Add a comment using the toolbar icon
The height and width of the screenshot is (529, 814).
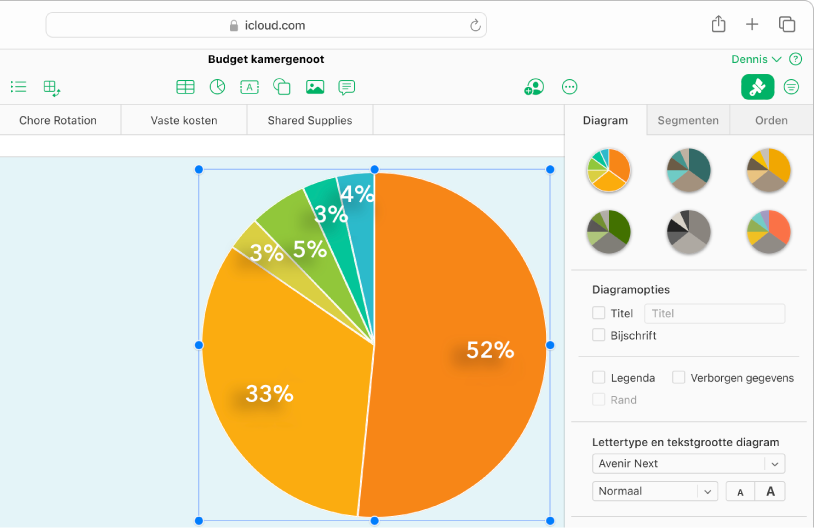click(x=347, y=87)
